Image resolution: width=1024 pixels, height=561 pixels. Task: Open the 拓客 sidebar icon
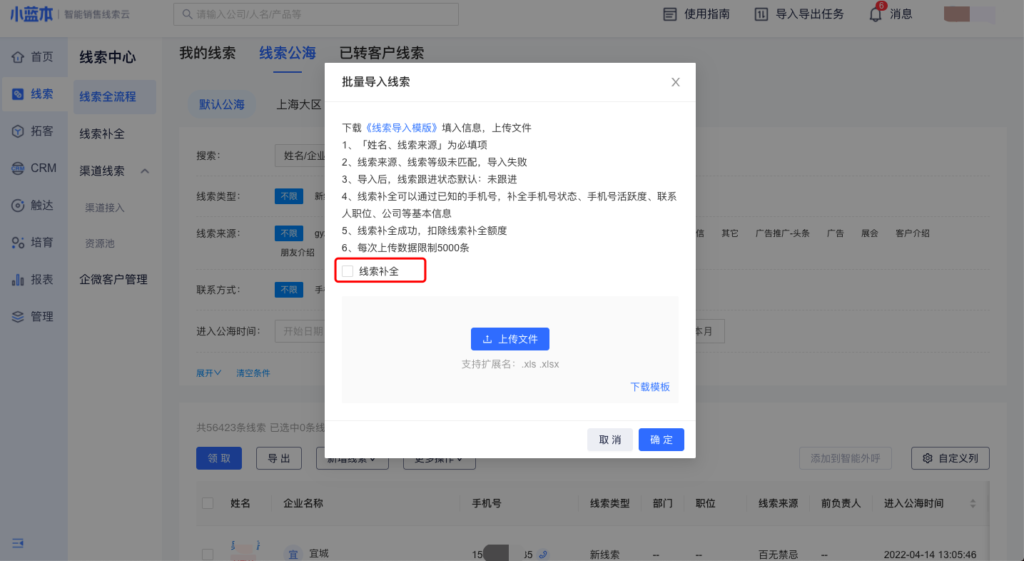tap(18, 131)
